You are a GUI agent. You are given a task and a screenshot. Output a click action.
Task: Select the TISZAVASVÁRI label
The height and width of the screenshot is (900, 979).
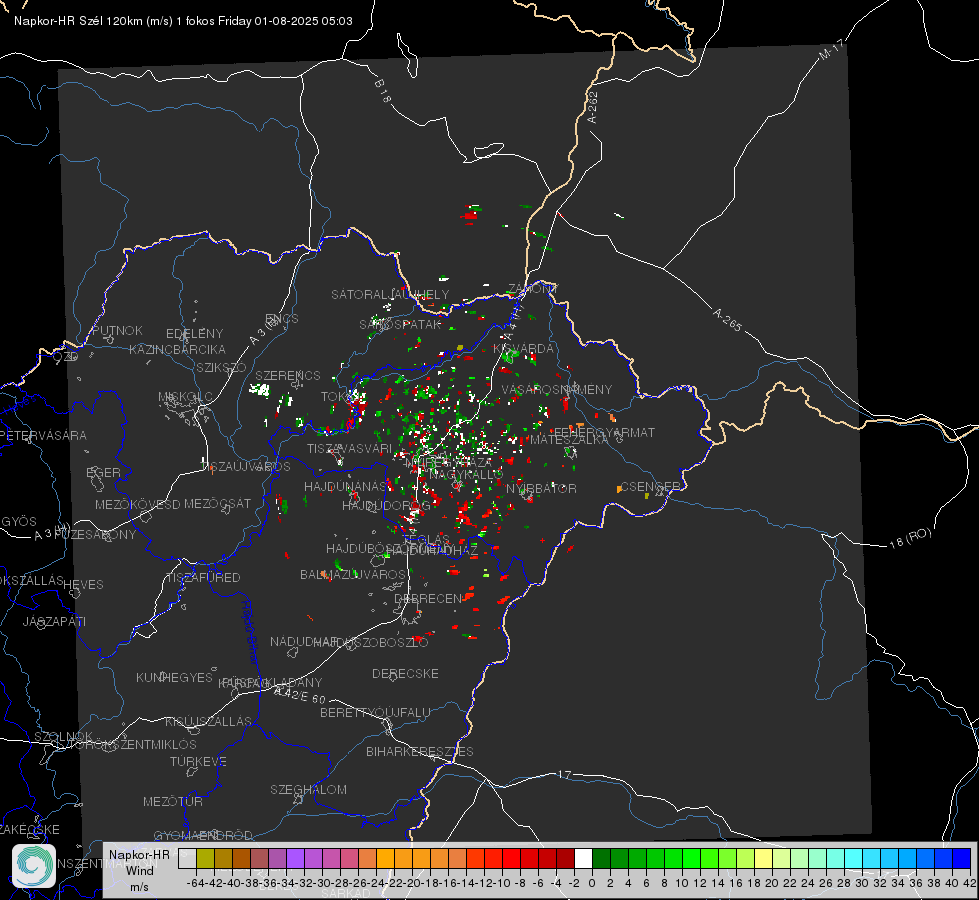[x=349, y=448]
